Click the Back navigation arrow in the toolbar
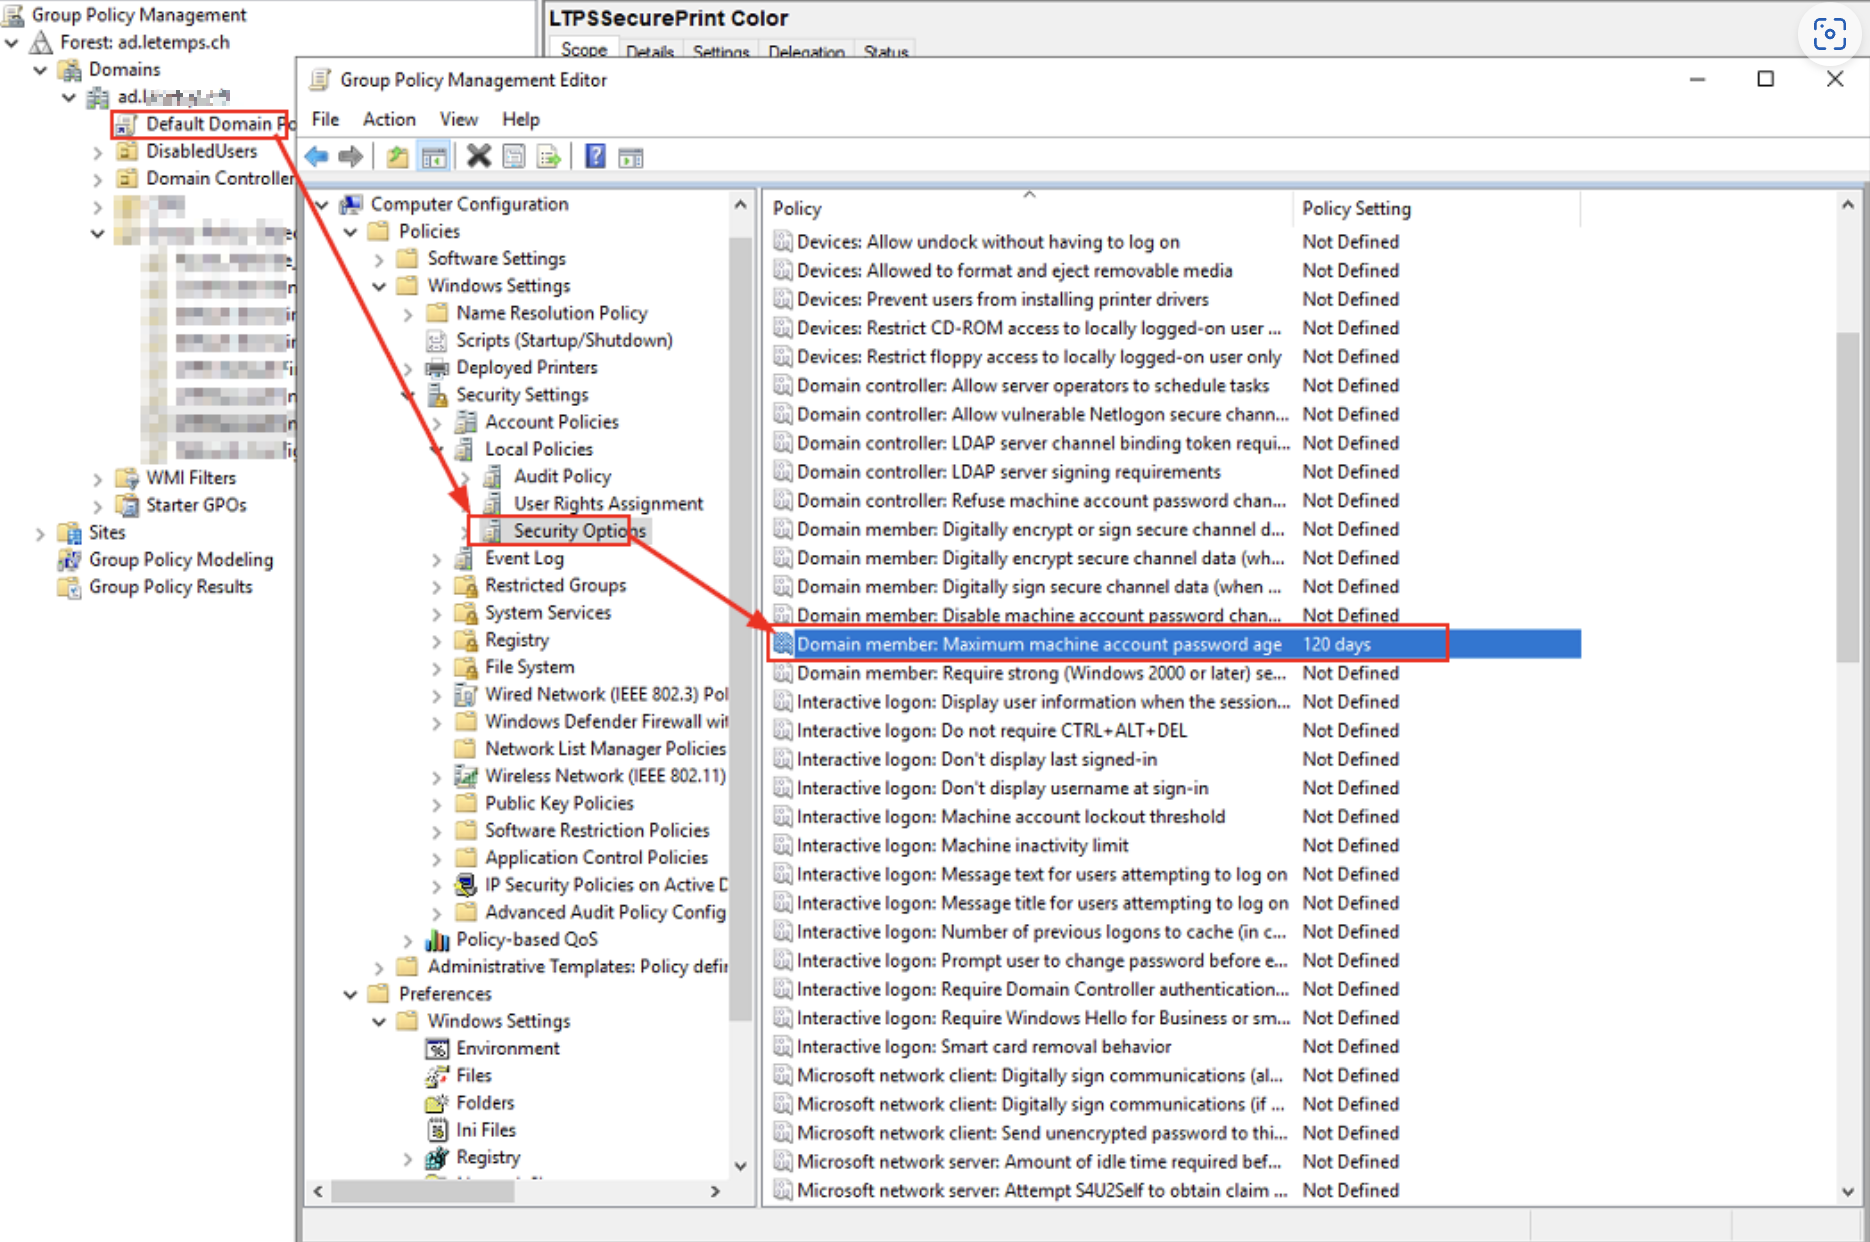The height and width of the screenshot is (1242, 1870). [317, 155]
